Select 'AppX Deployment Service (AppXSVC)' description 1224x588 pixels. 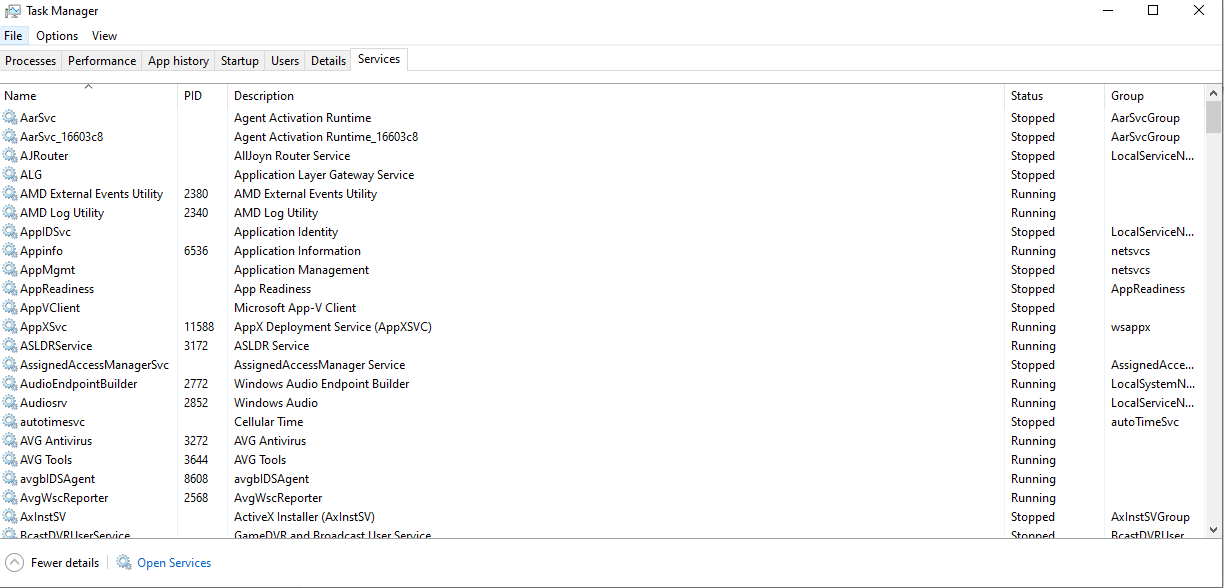click(x=333, y=327)
